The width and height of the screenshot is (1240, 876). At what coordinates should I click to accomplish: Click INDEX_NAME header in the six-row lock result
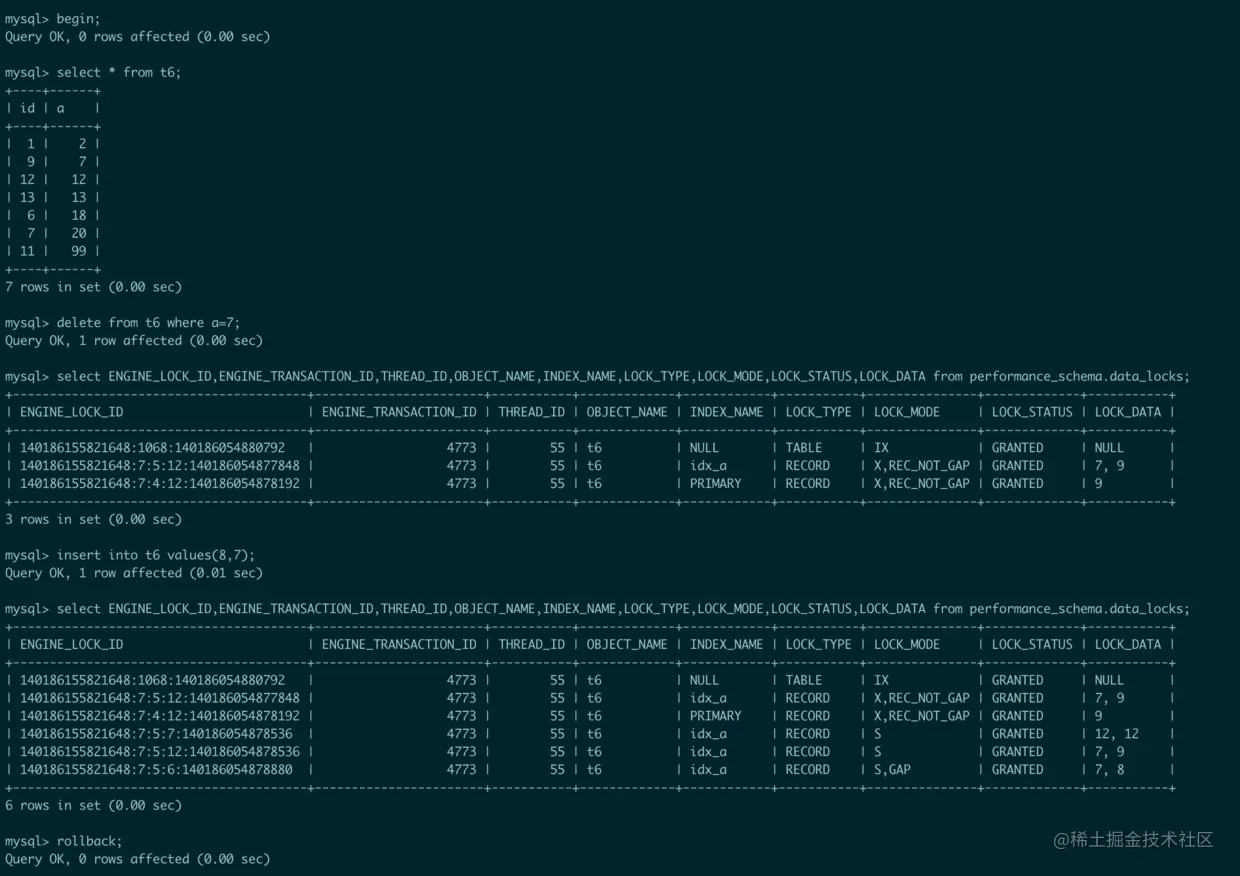726,645
